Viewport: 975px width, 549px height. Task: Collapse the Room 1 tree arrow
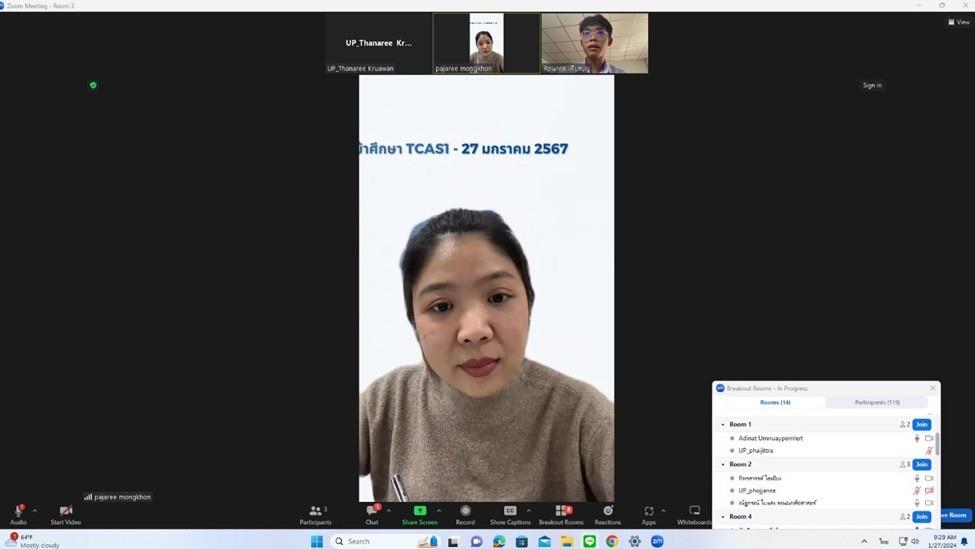(723, 425)
